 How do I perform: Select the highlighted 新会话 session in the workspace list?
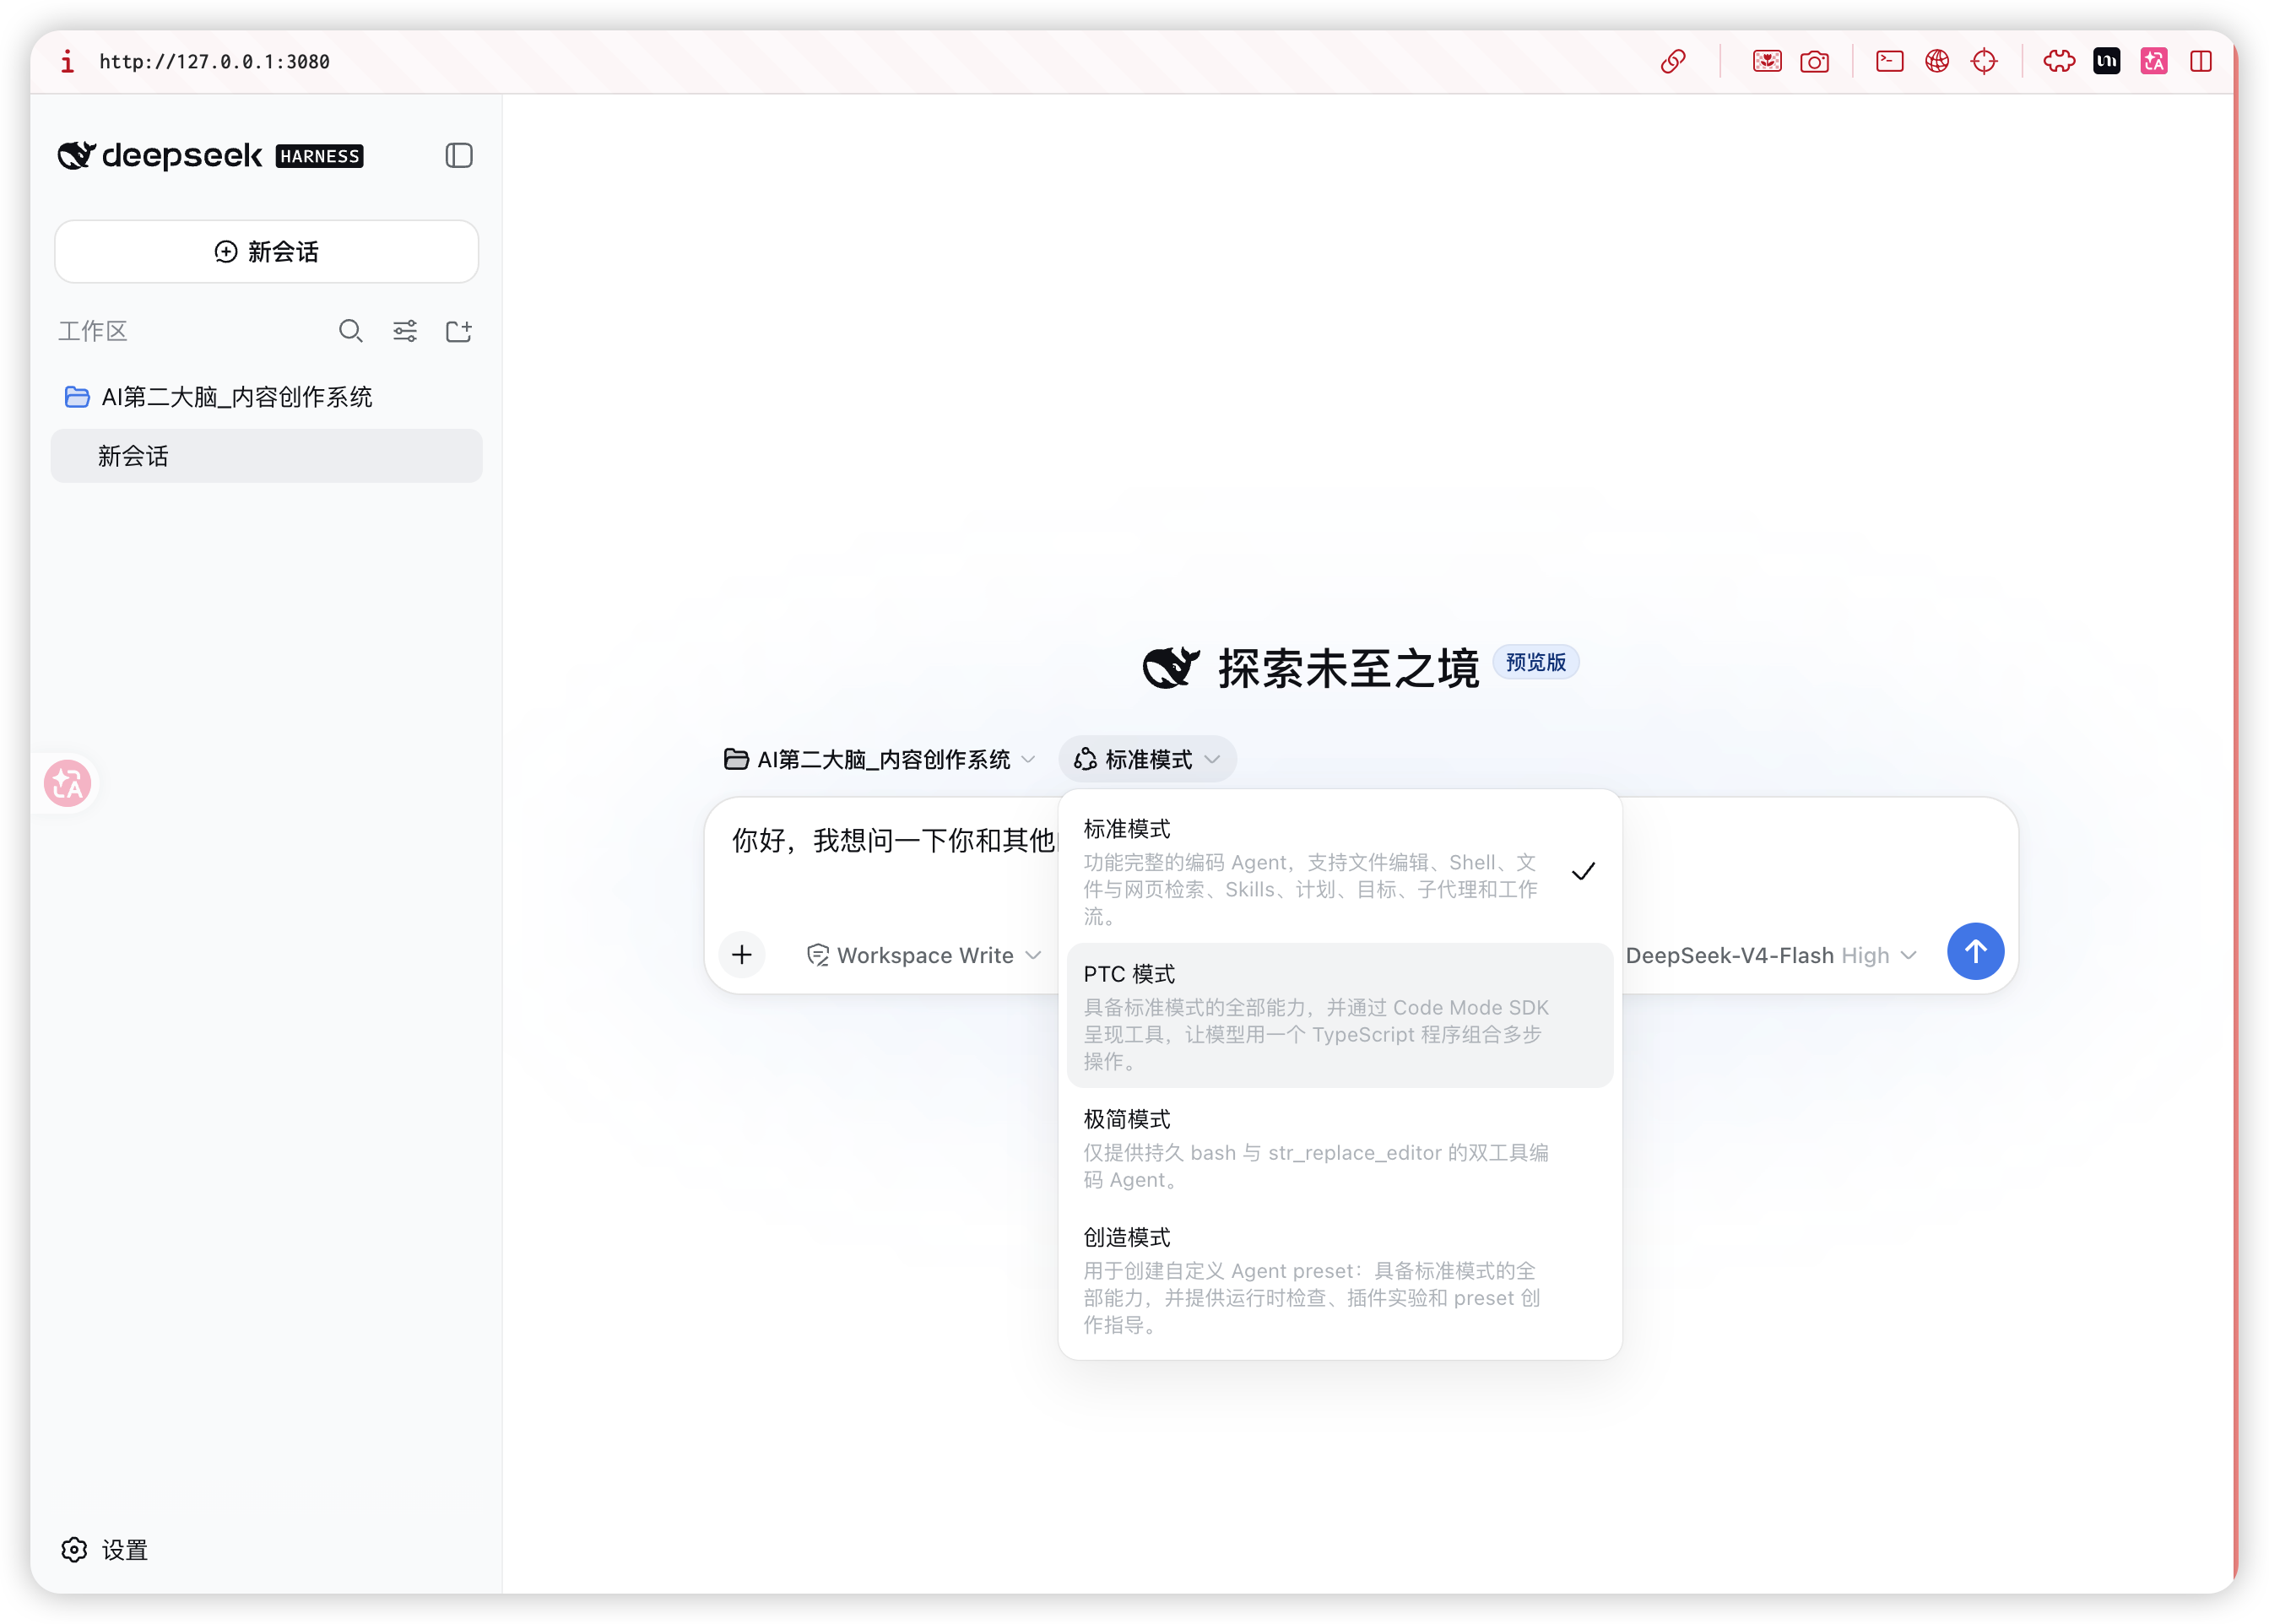pos(267,456)
